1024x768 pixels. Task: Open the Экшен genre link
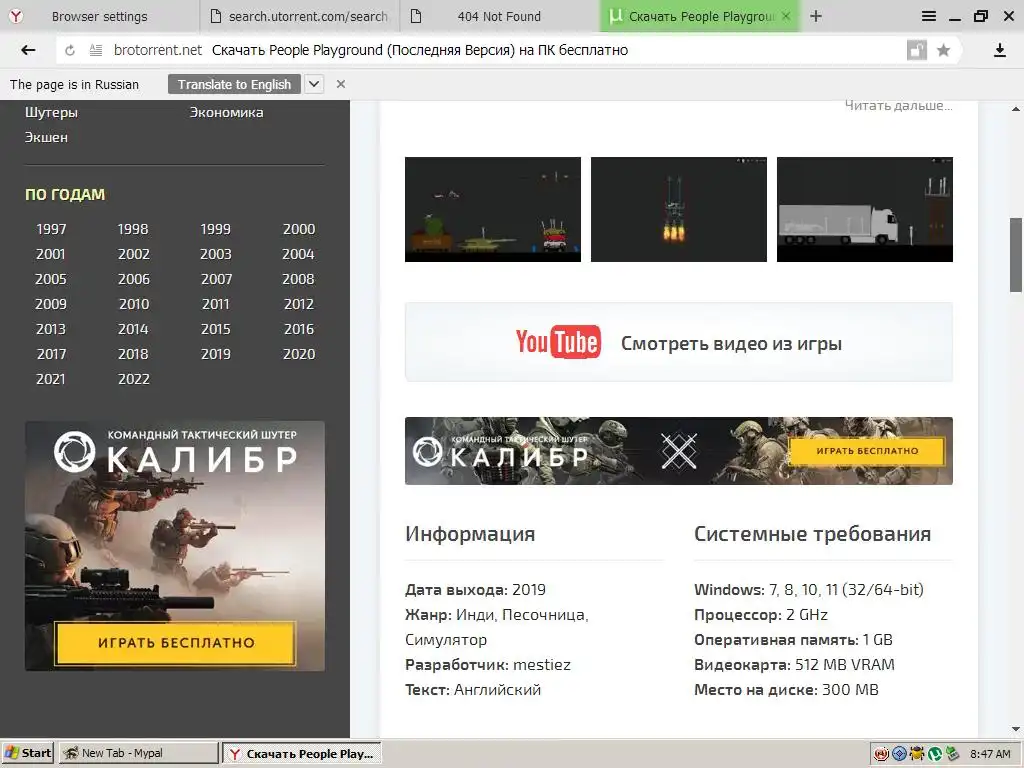pyautogui.click(x=46, y=137)
